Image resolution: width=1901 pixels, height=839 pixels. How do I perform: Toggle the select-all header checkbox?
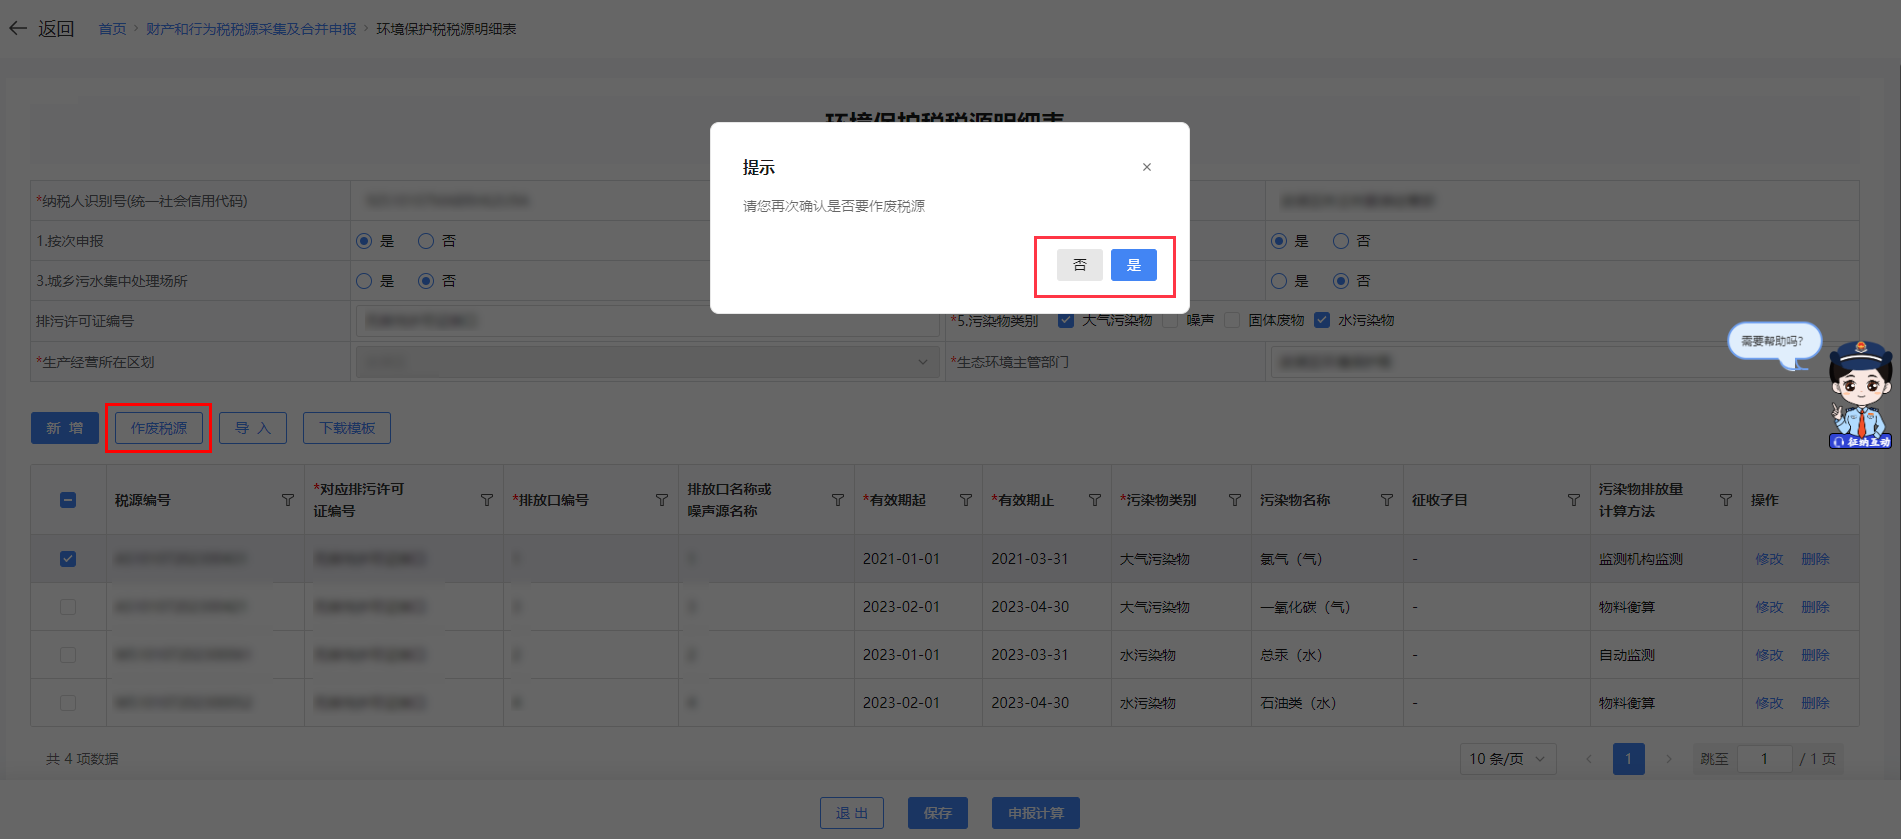click(x=68, y=500)
